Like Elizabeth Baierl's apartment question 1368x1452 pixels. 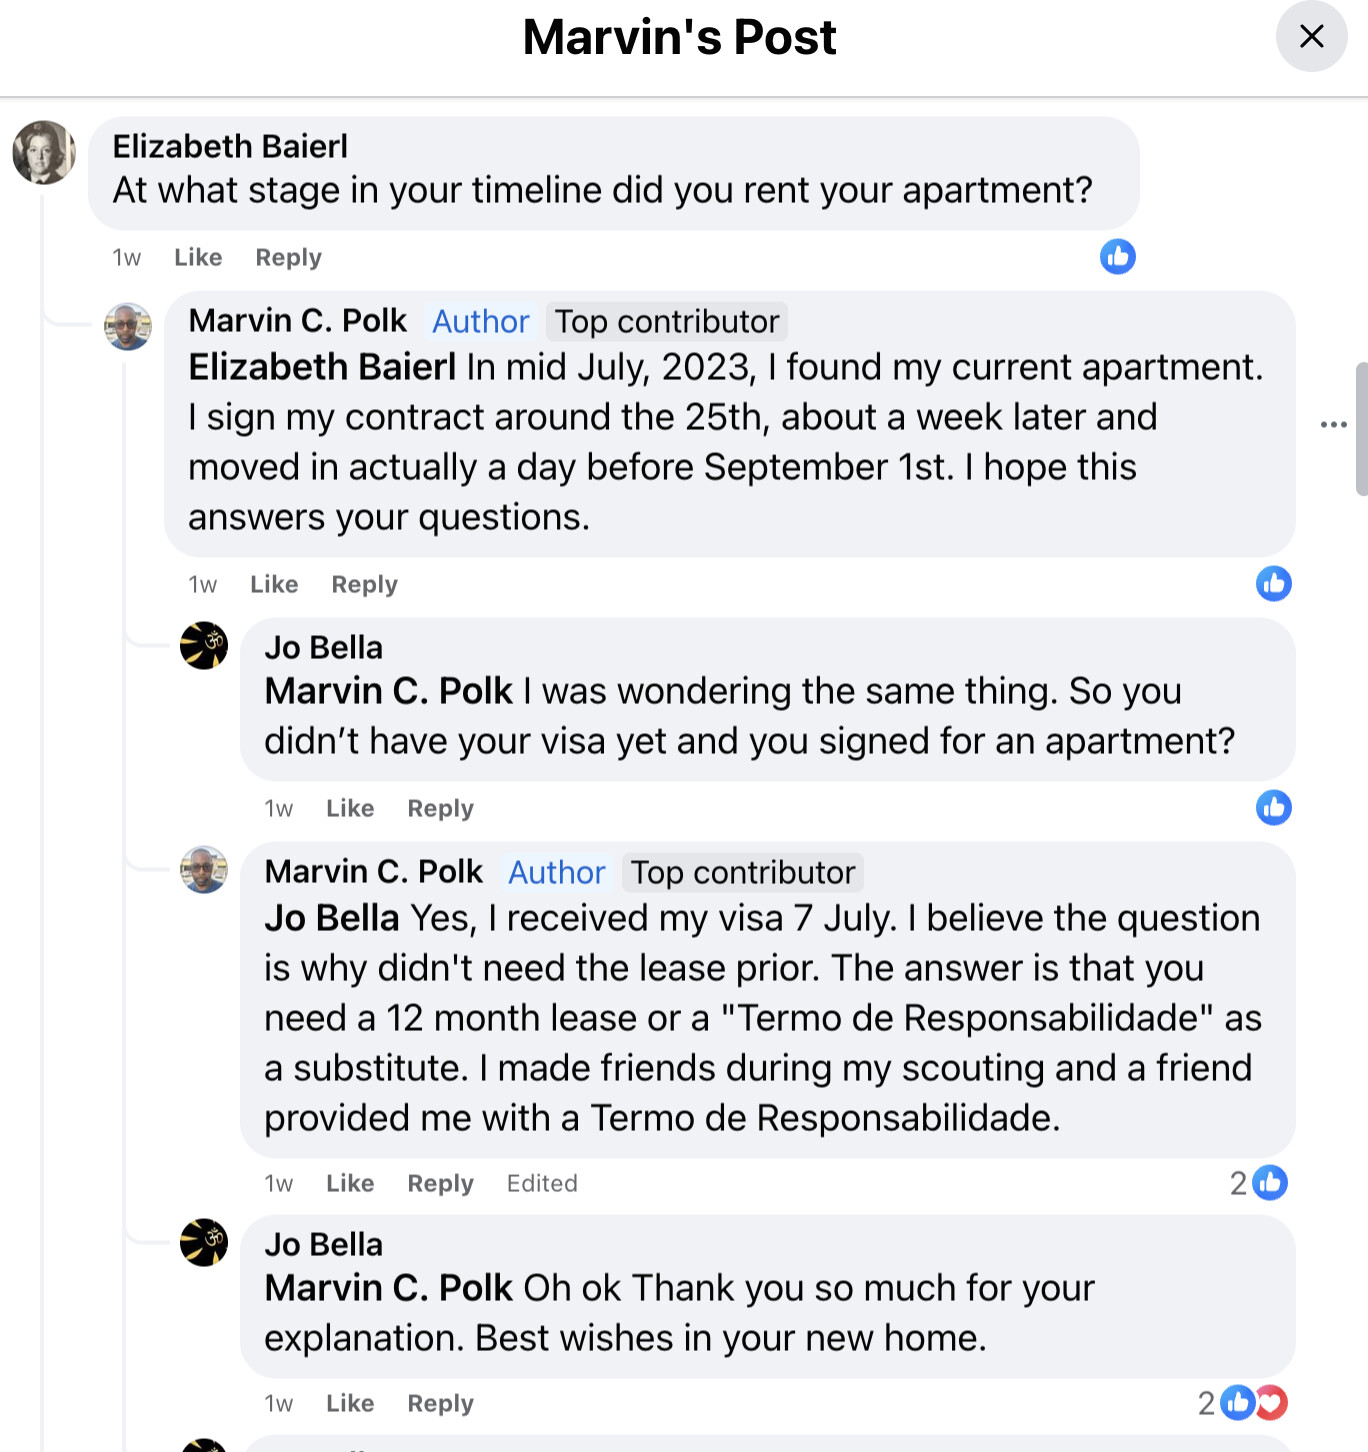198,258
